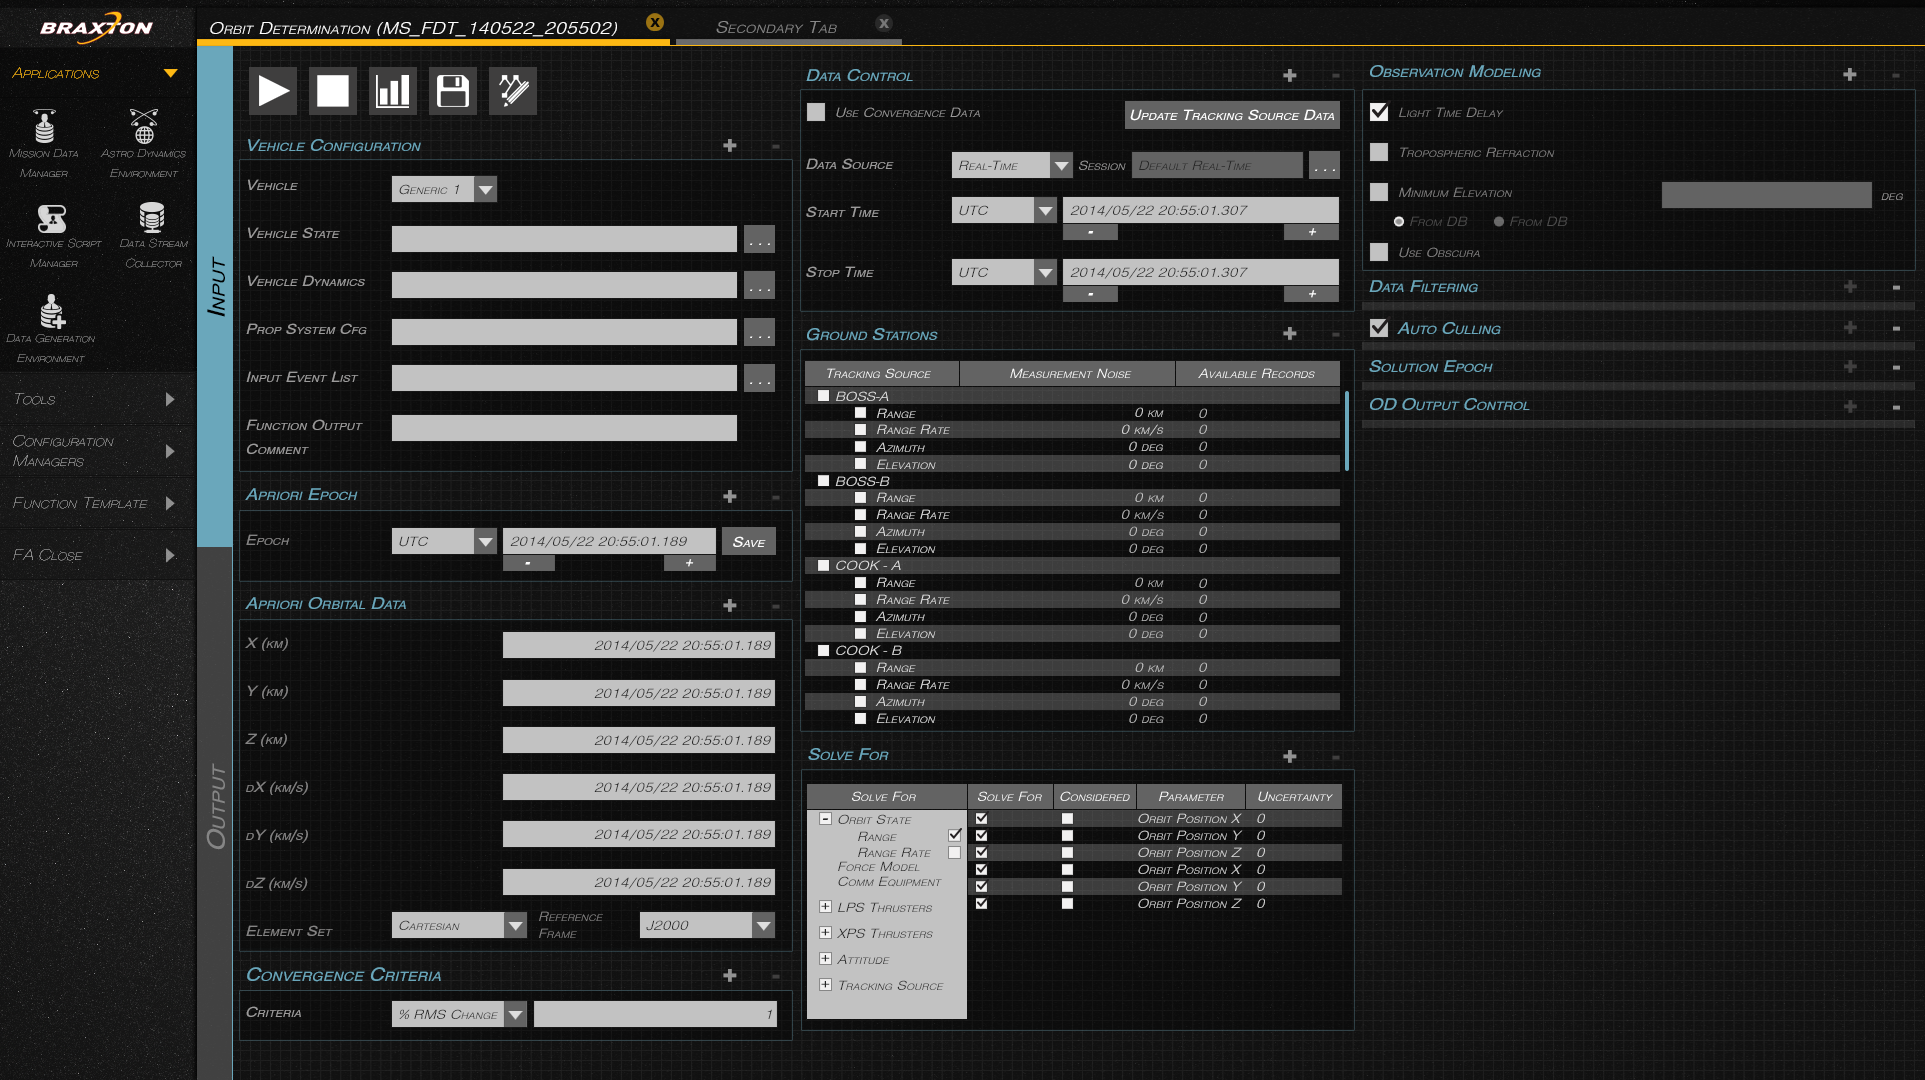The height and width of the screenshot is (1080, 1925).
Task: Click the minus stepper below Start Time
Action: pyautogui.click(x=1090, y=232)
